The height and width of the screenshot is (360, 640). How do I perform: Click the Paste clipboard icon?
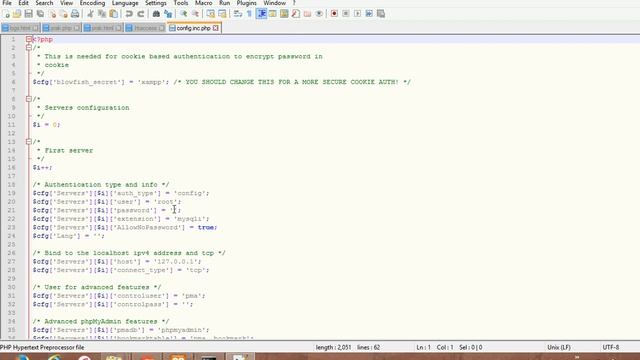click(114, 14)
